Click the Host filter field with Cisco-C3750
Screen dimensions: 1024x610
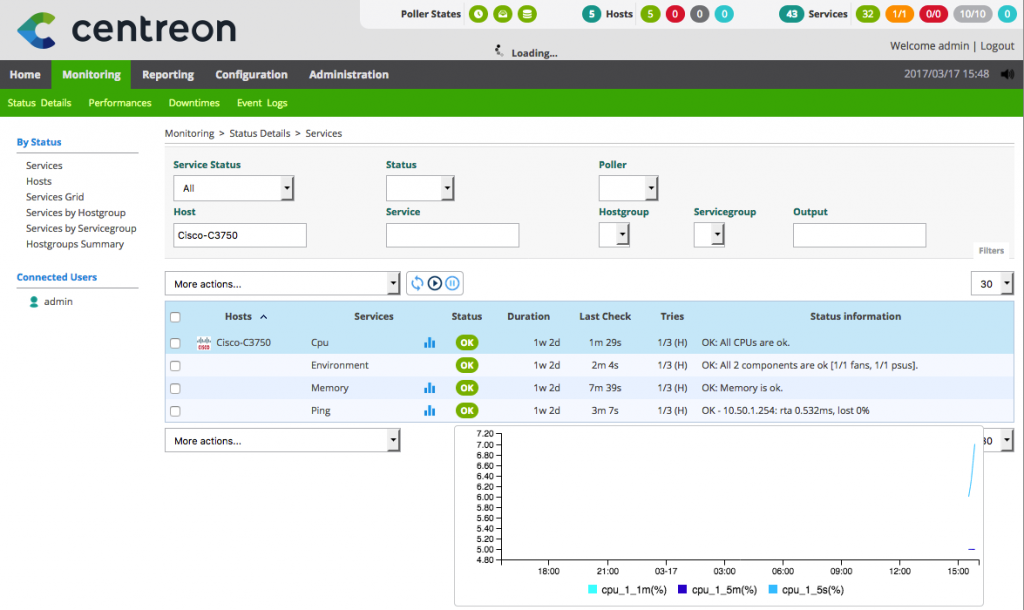coord(240,235)
